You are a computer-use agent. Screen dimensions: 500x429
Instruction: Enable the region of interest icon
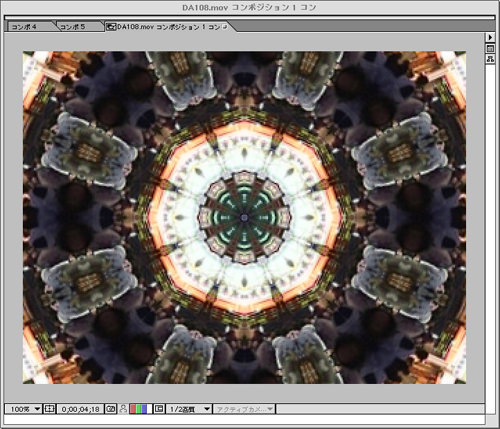click(159, 409)
